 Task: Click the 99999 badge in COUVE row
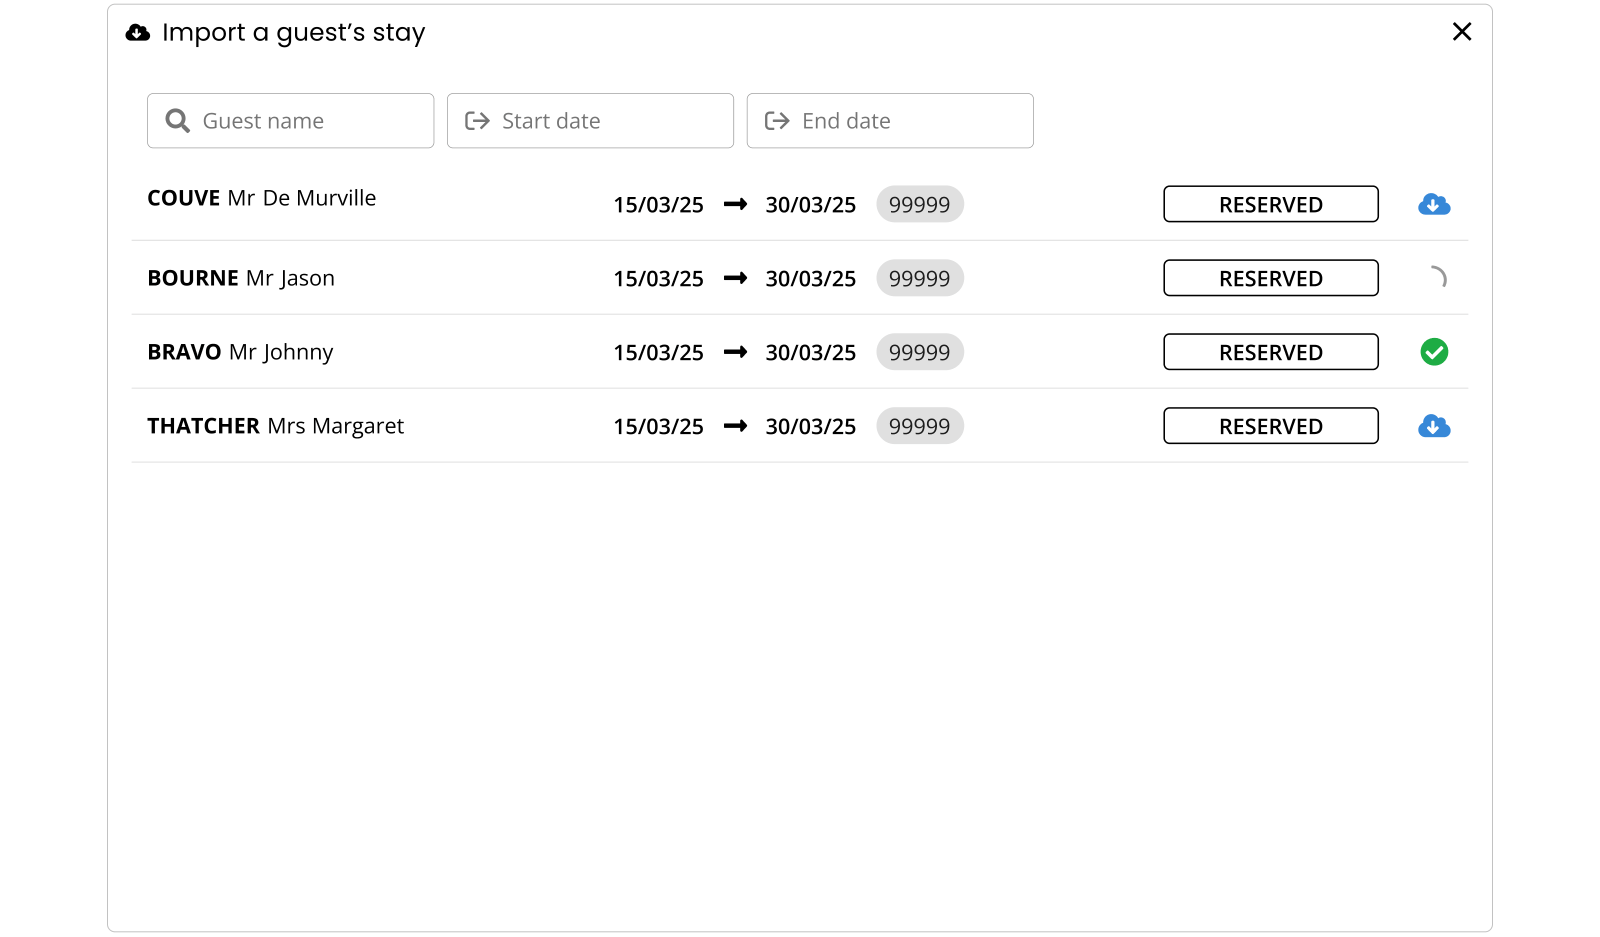click(x=920, y=204)
